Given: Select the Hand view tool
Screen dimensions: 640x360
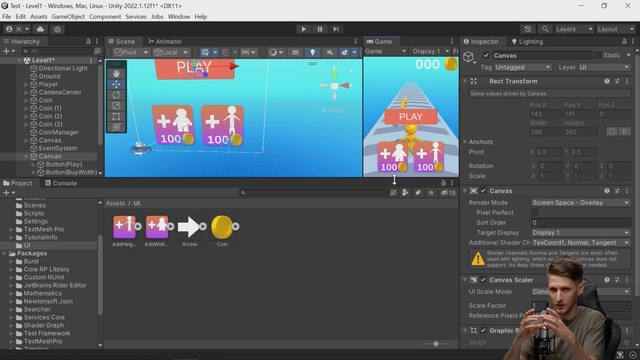Looking at the screenshot, I should 116,73.
